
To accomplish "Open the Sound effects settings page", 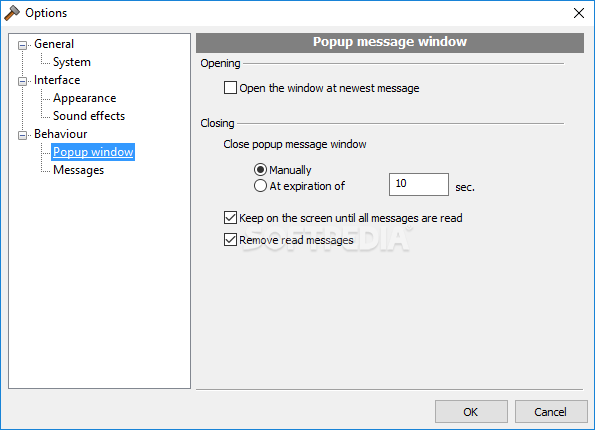I will pyautogui.click(x=89, y=116).
